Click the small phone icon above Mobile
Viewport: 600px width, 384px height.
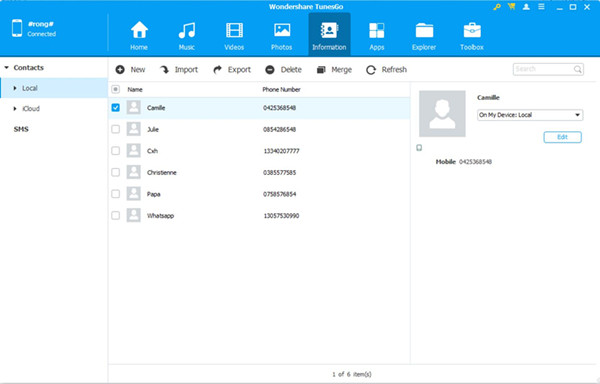coord(419,148)
